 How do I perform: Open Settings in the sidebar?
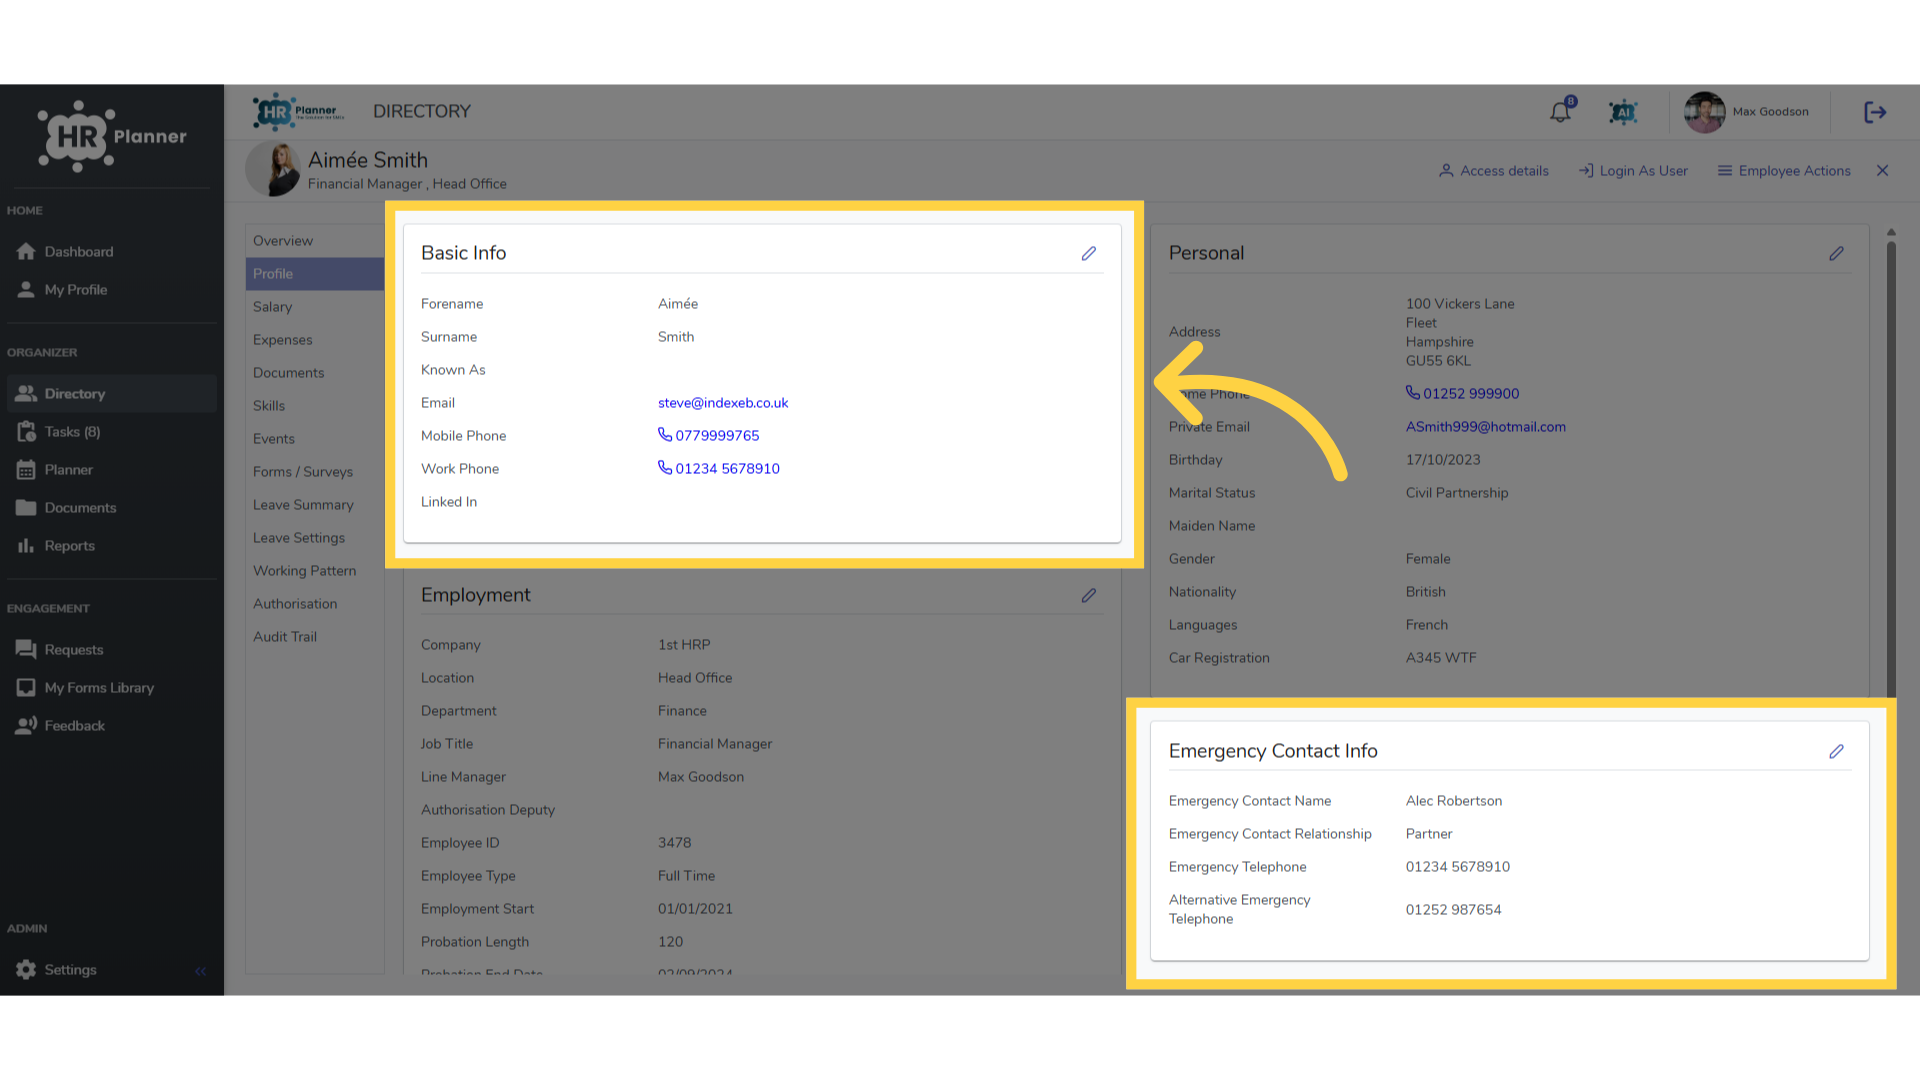[x=70, y=970]
